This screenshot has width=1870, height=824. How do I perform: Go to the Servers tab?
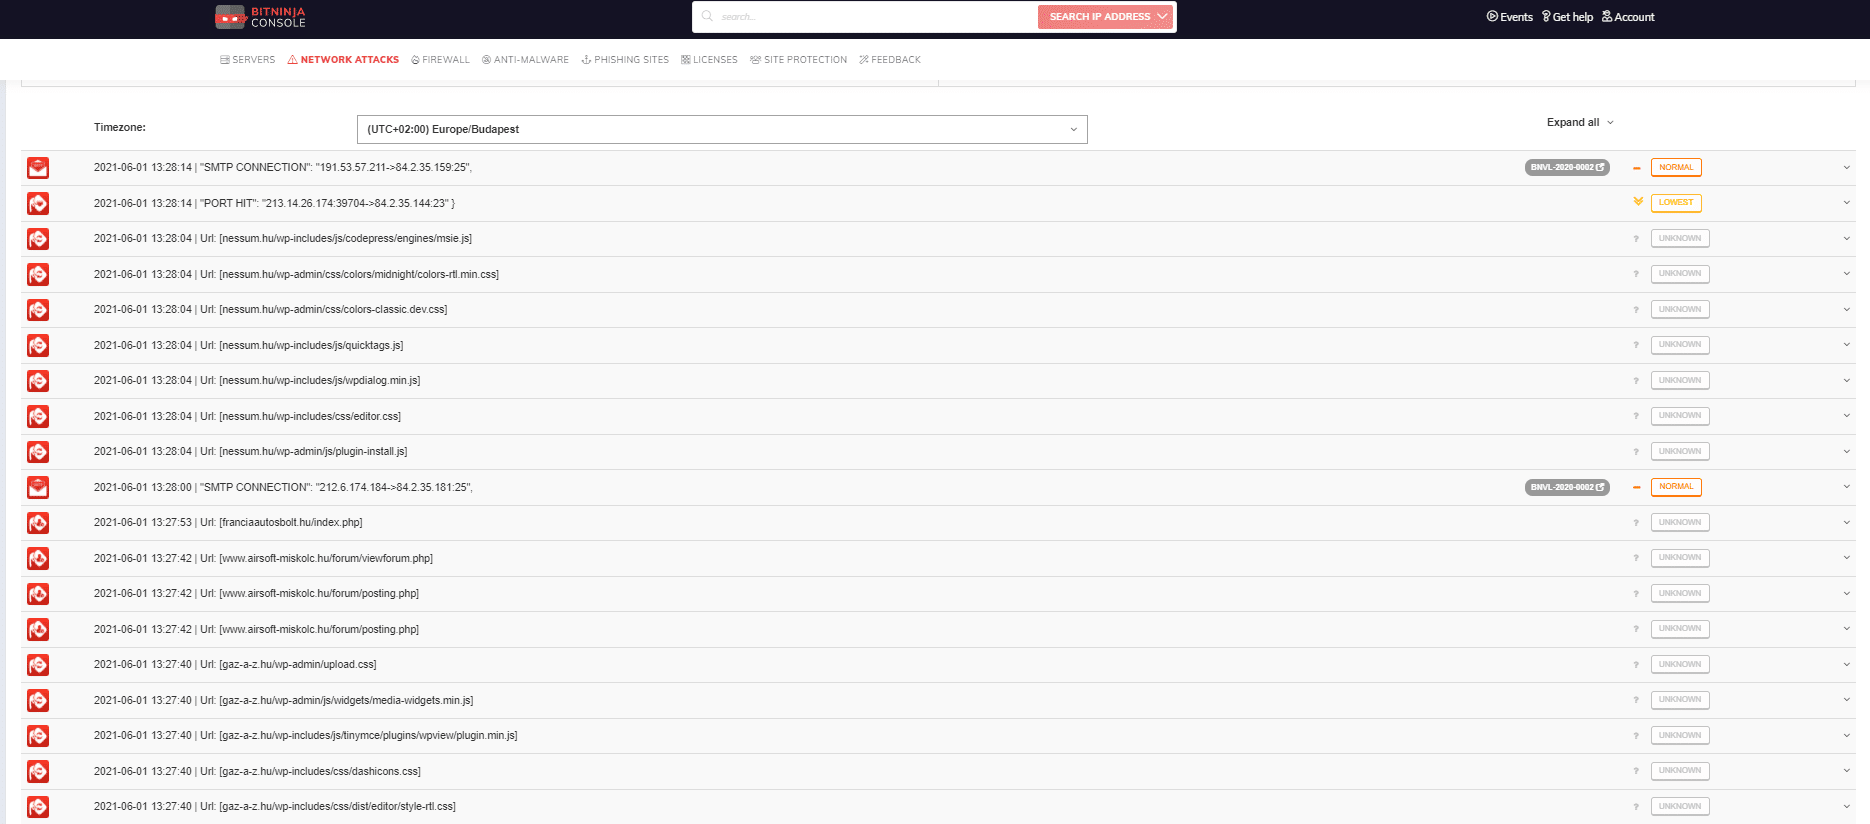[x=247, y=60]
